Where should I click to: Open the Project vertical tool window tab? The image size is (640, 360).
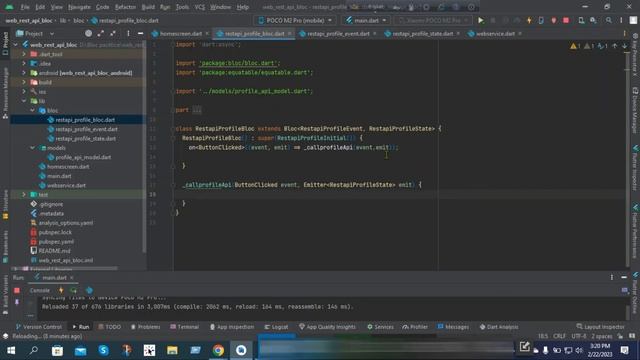5,44
